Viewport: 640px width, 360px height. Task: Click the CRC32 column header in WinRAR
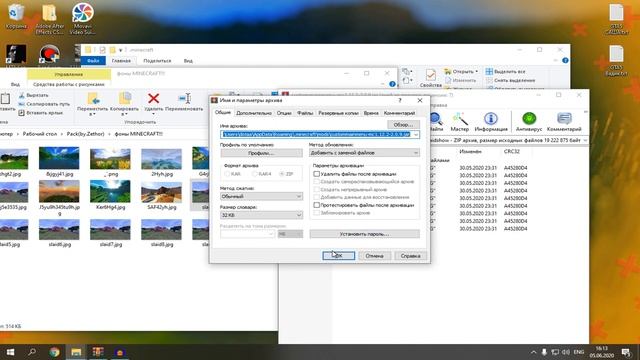(x=511, y=151)
